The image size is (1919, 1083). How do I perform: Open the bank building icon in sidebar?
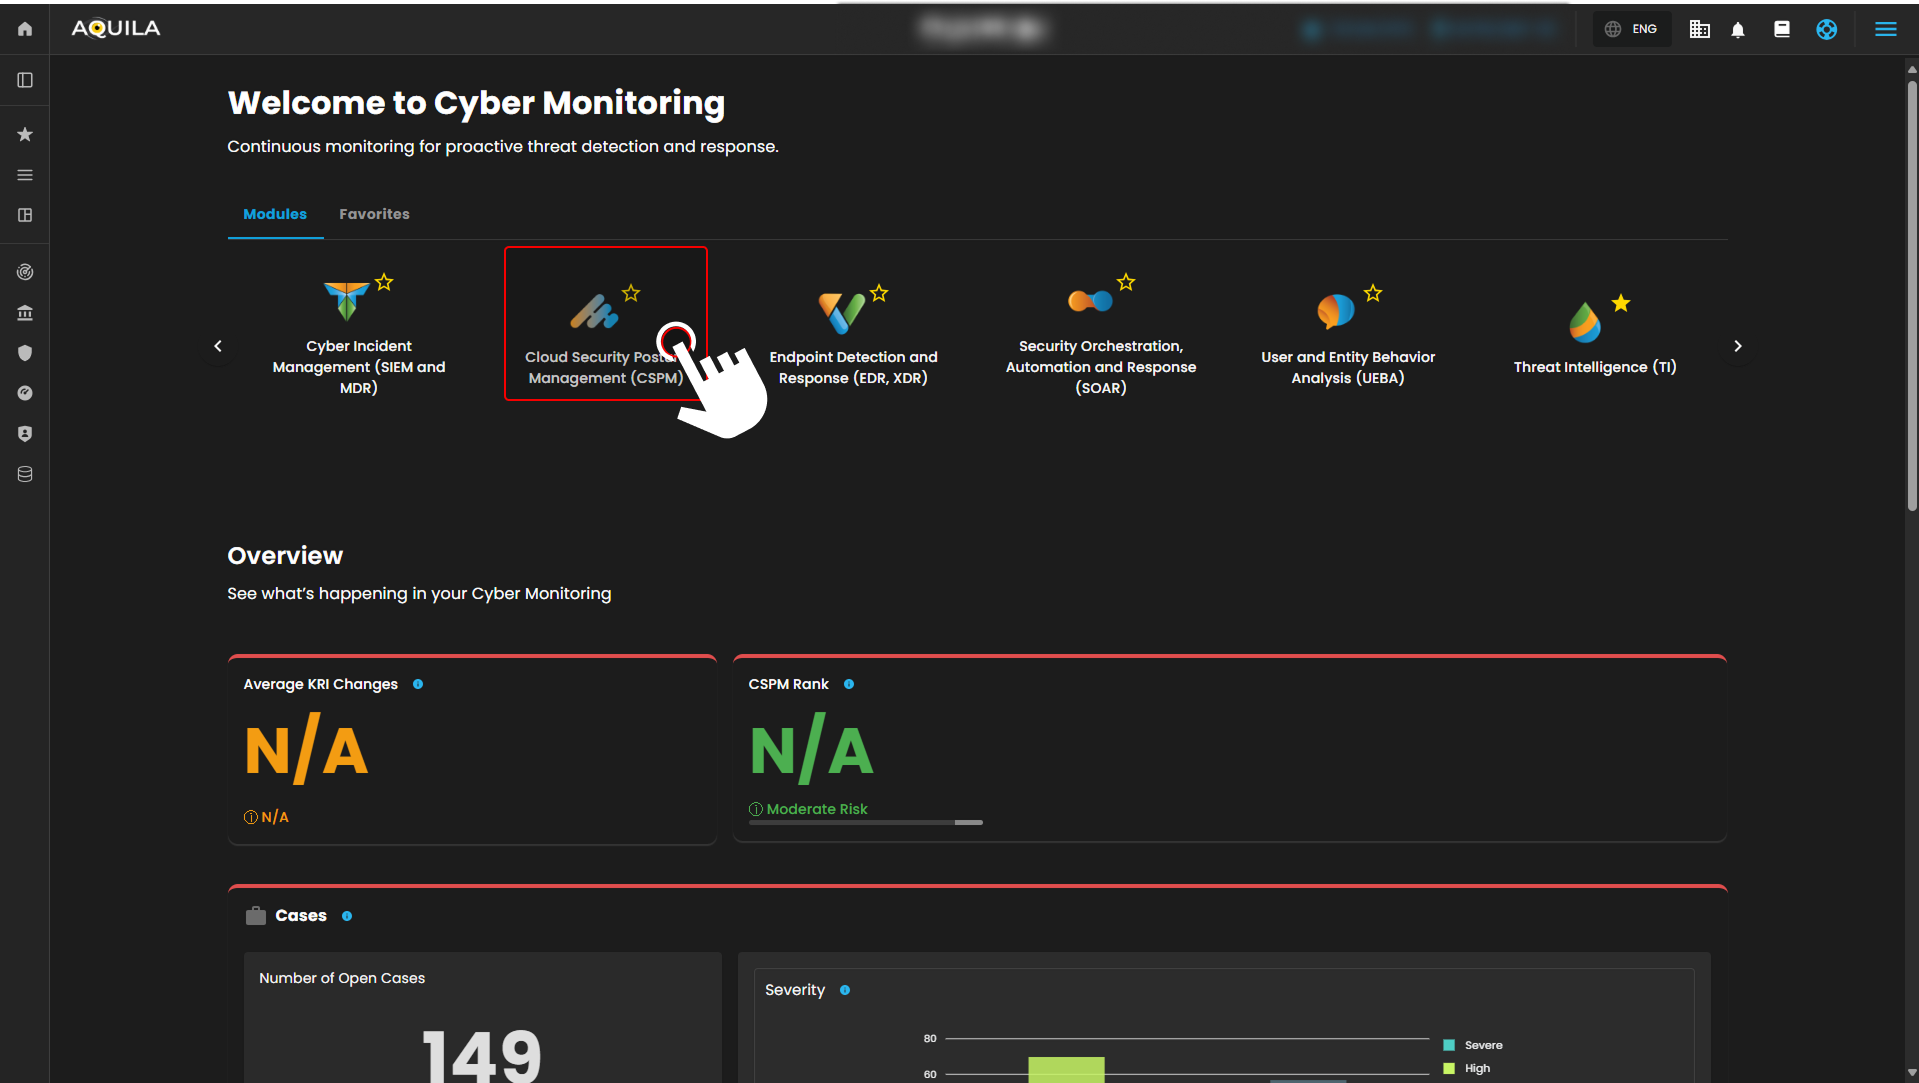point(25,313)
